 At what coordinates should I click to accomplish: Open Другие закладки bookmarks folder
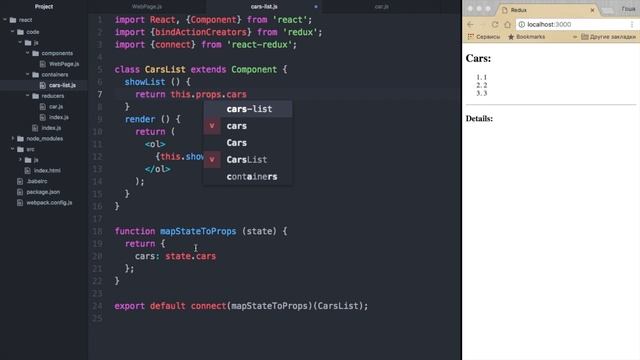[x=608, y=37]
